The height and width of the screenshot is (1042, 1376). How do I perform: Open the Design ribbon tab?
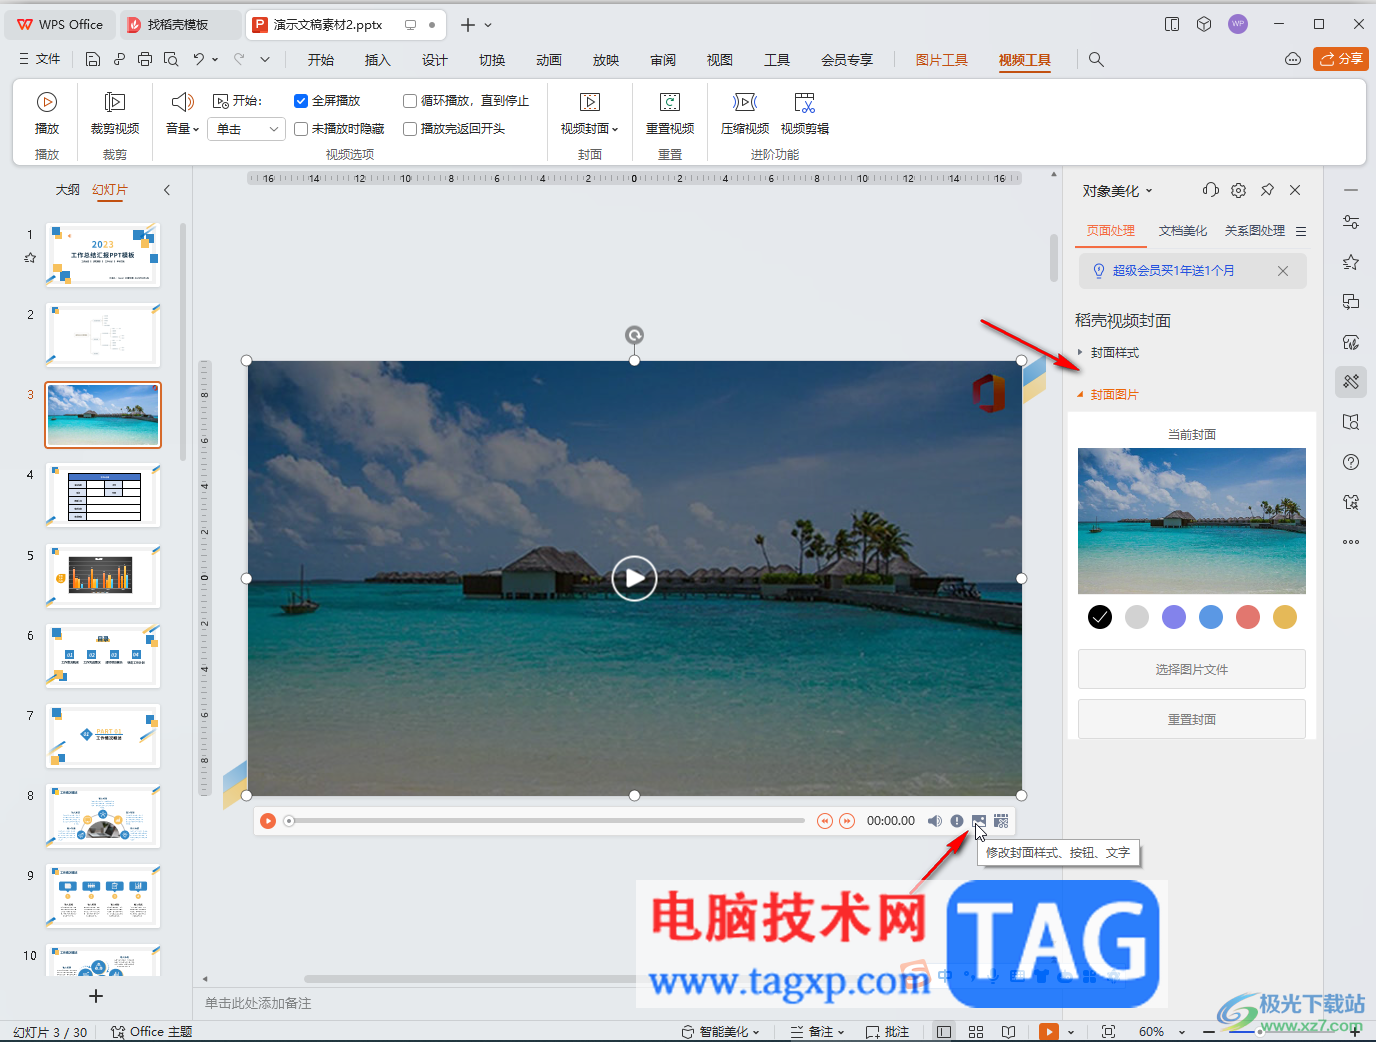[434, 60]
